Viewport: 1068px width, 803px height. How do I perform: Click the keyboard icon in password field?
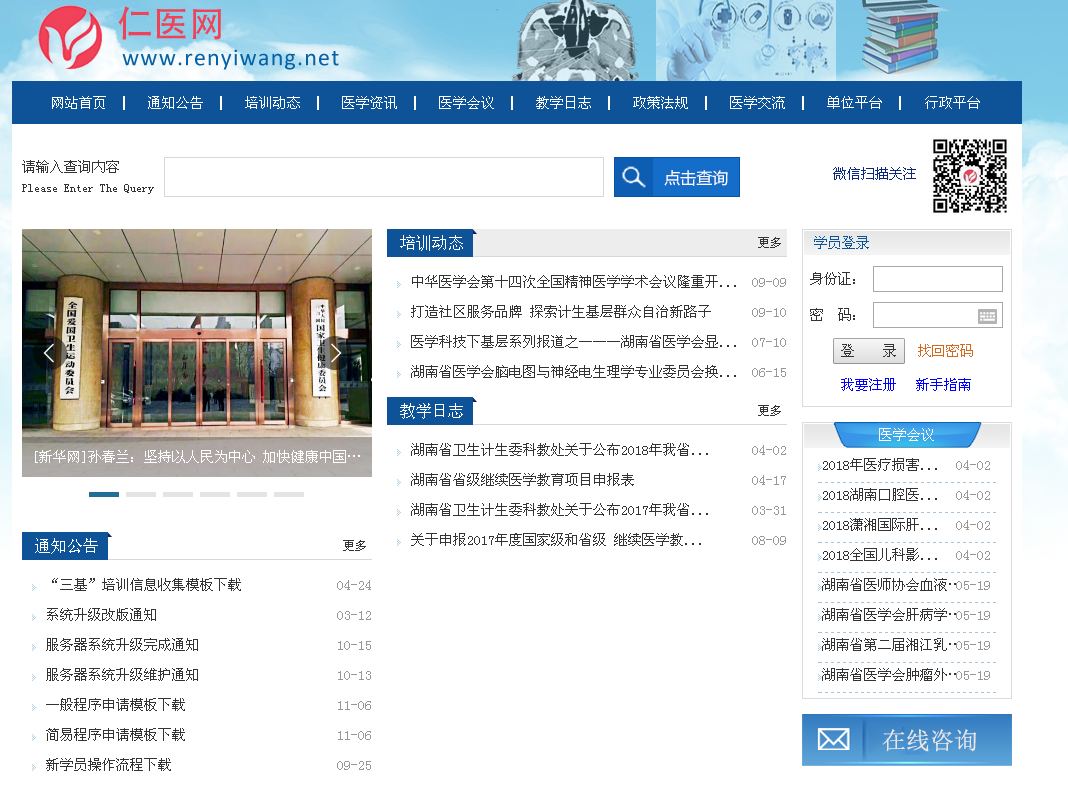click(x=987, y=316)
